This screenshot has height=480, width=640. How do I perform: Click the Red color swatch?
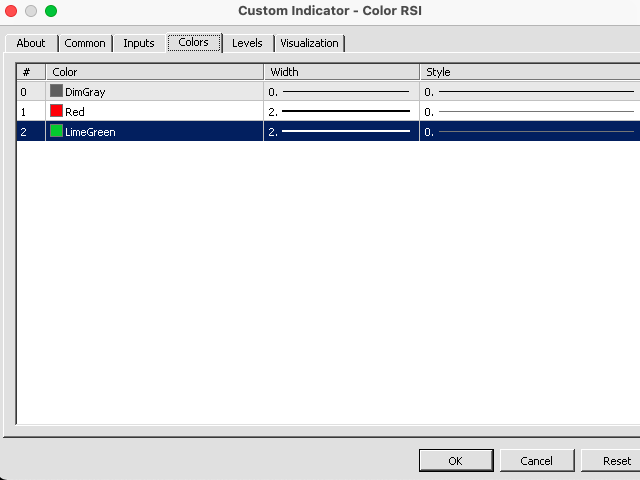click(56, 111)
